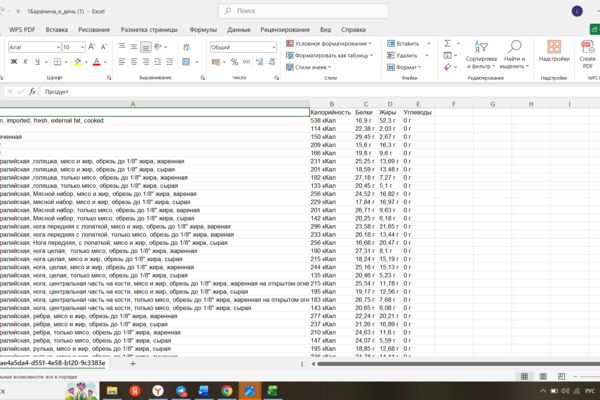Switch to Page Layout view icon

543,377
